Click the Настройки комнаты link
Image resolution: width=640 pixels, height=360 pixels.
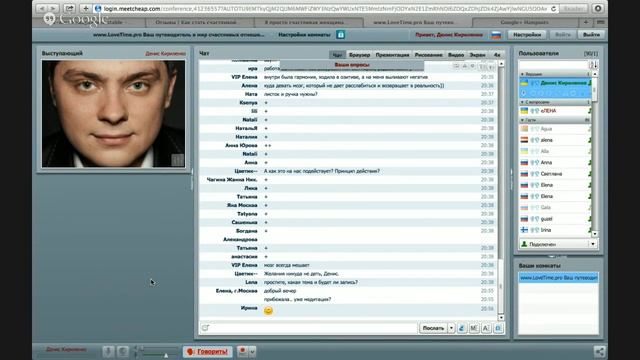[304, 35]
